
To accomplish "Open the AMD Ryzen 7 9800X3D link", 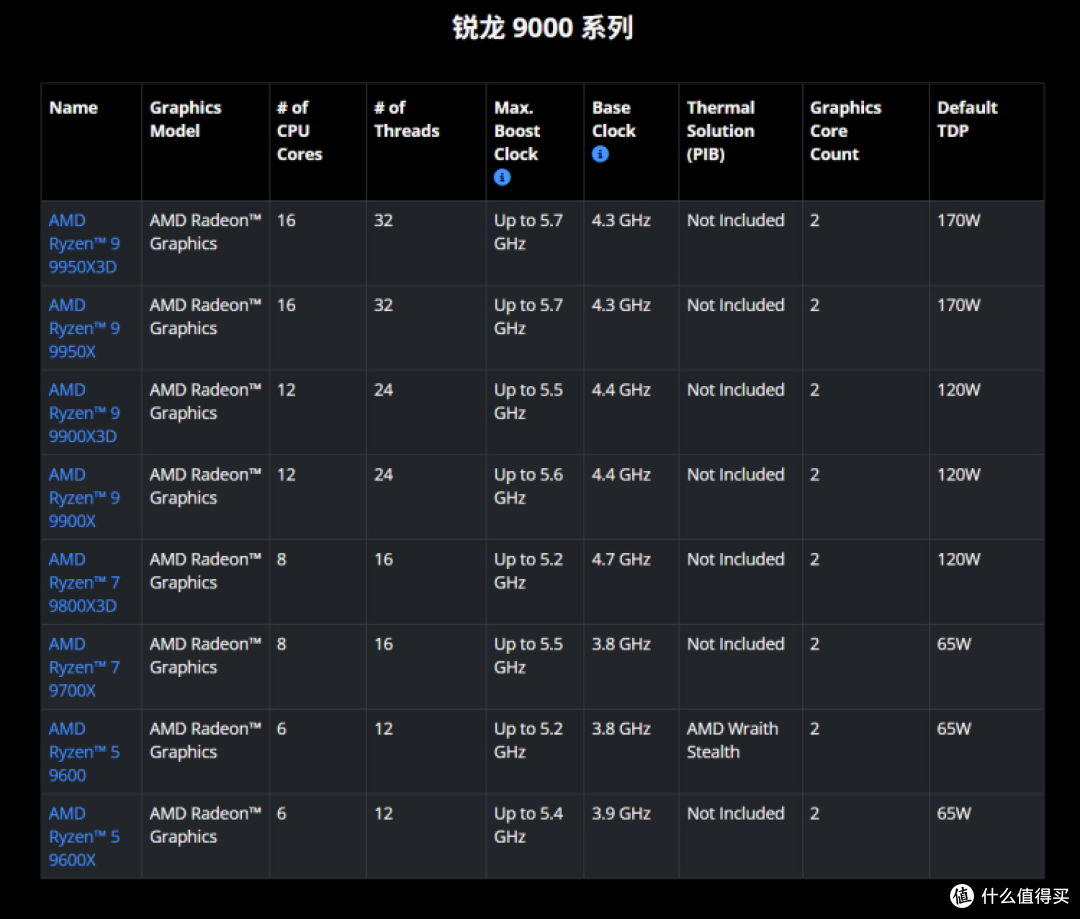I will click(x=84, y=582).
